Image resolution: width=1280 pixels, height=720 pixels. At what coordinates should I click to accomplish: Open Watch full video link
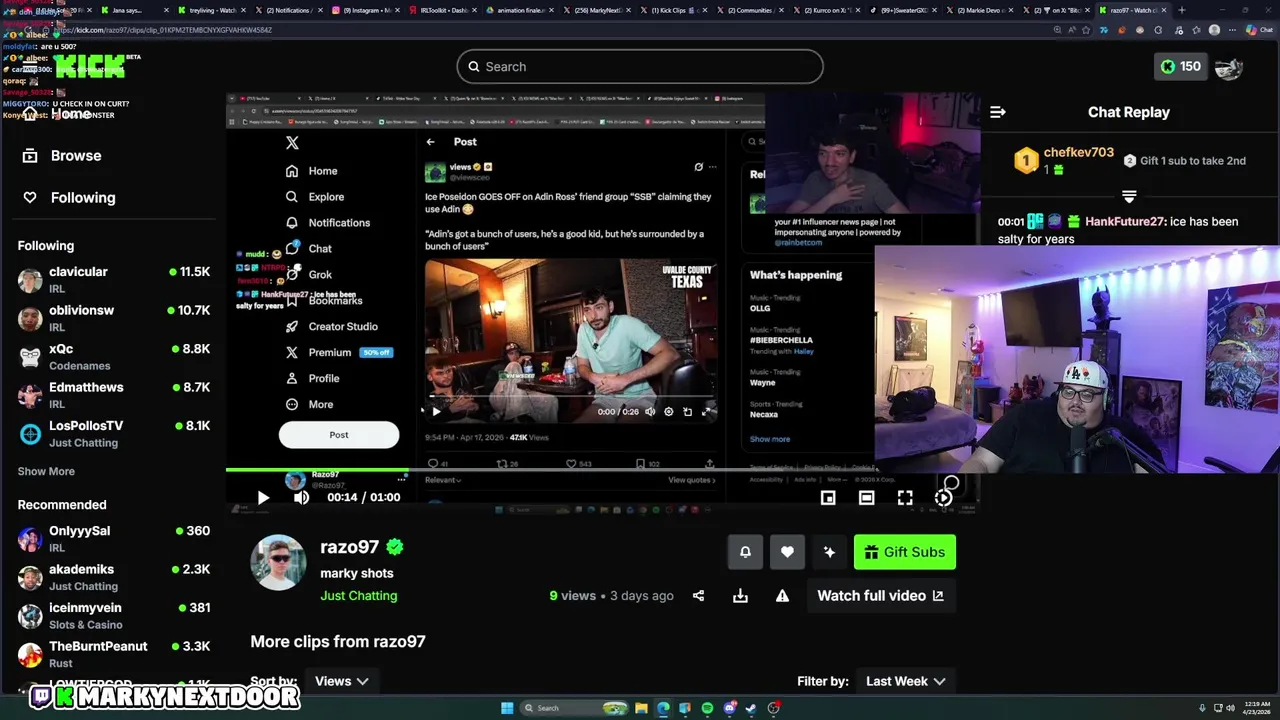[880, 596]
